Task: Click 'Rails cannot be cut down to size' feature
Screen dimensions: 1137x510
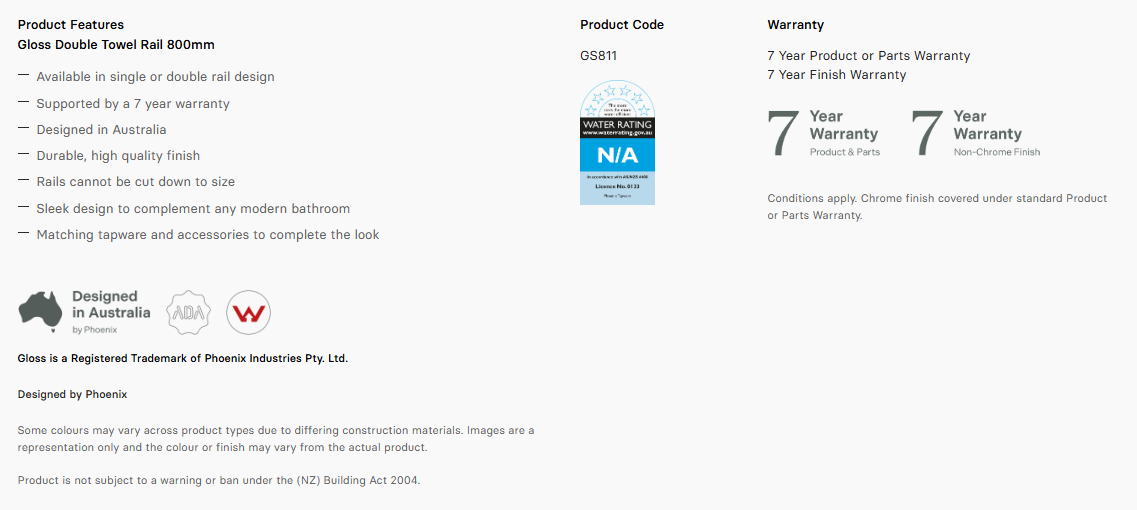Action: click(x=136, y=182)
